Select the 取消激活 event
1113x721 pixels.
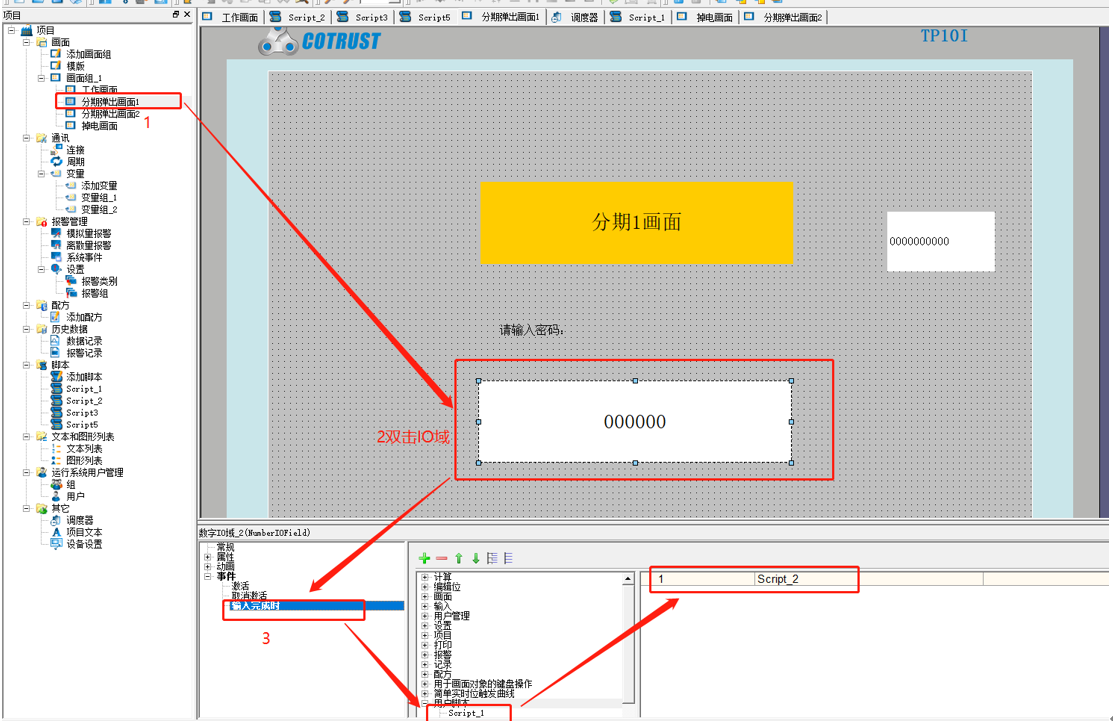tap(249, 595)
